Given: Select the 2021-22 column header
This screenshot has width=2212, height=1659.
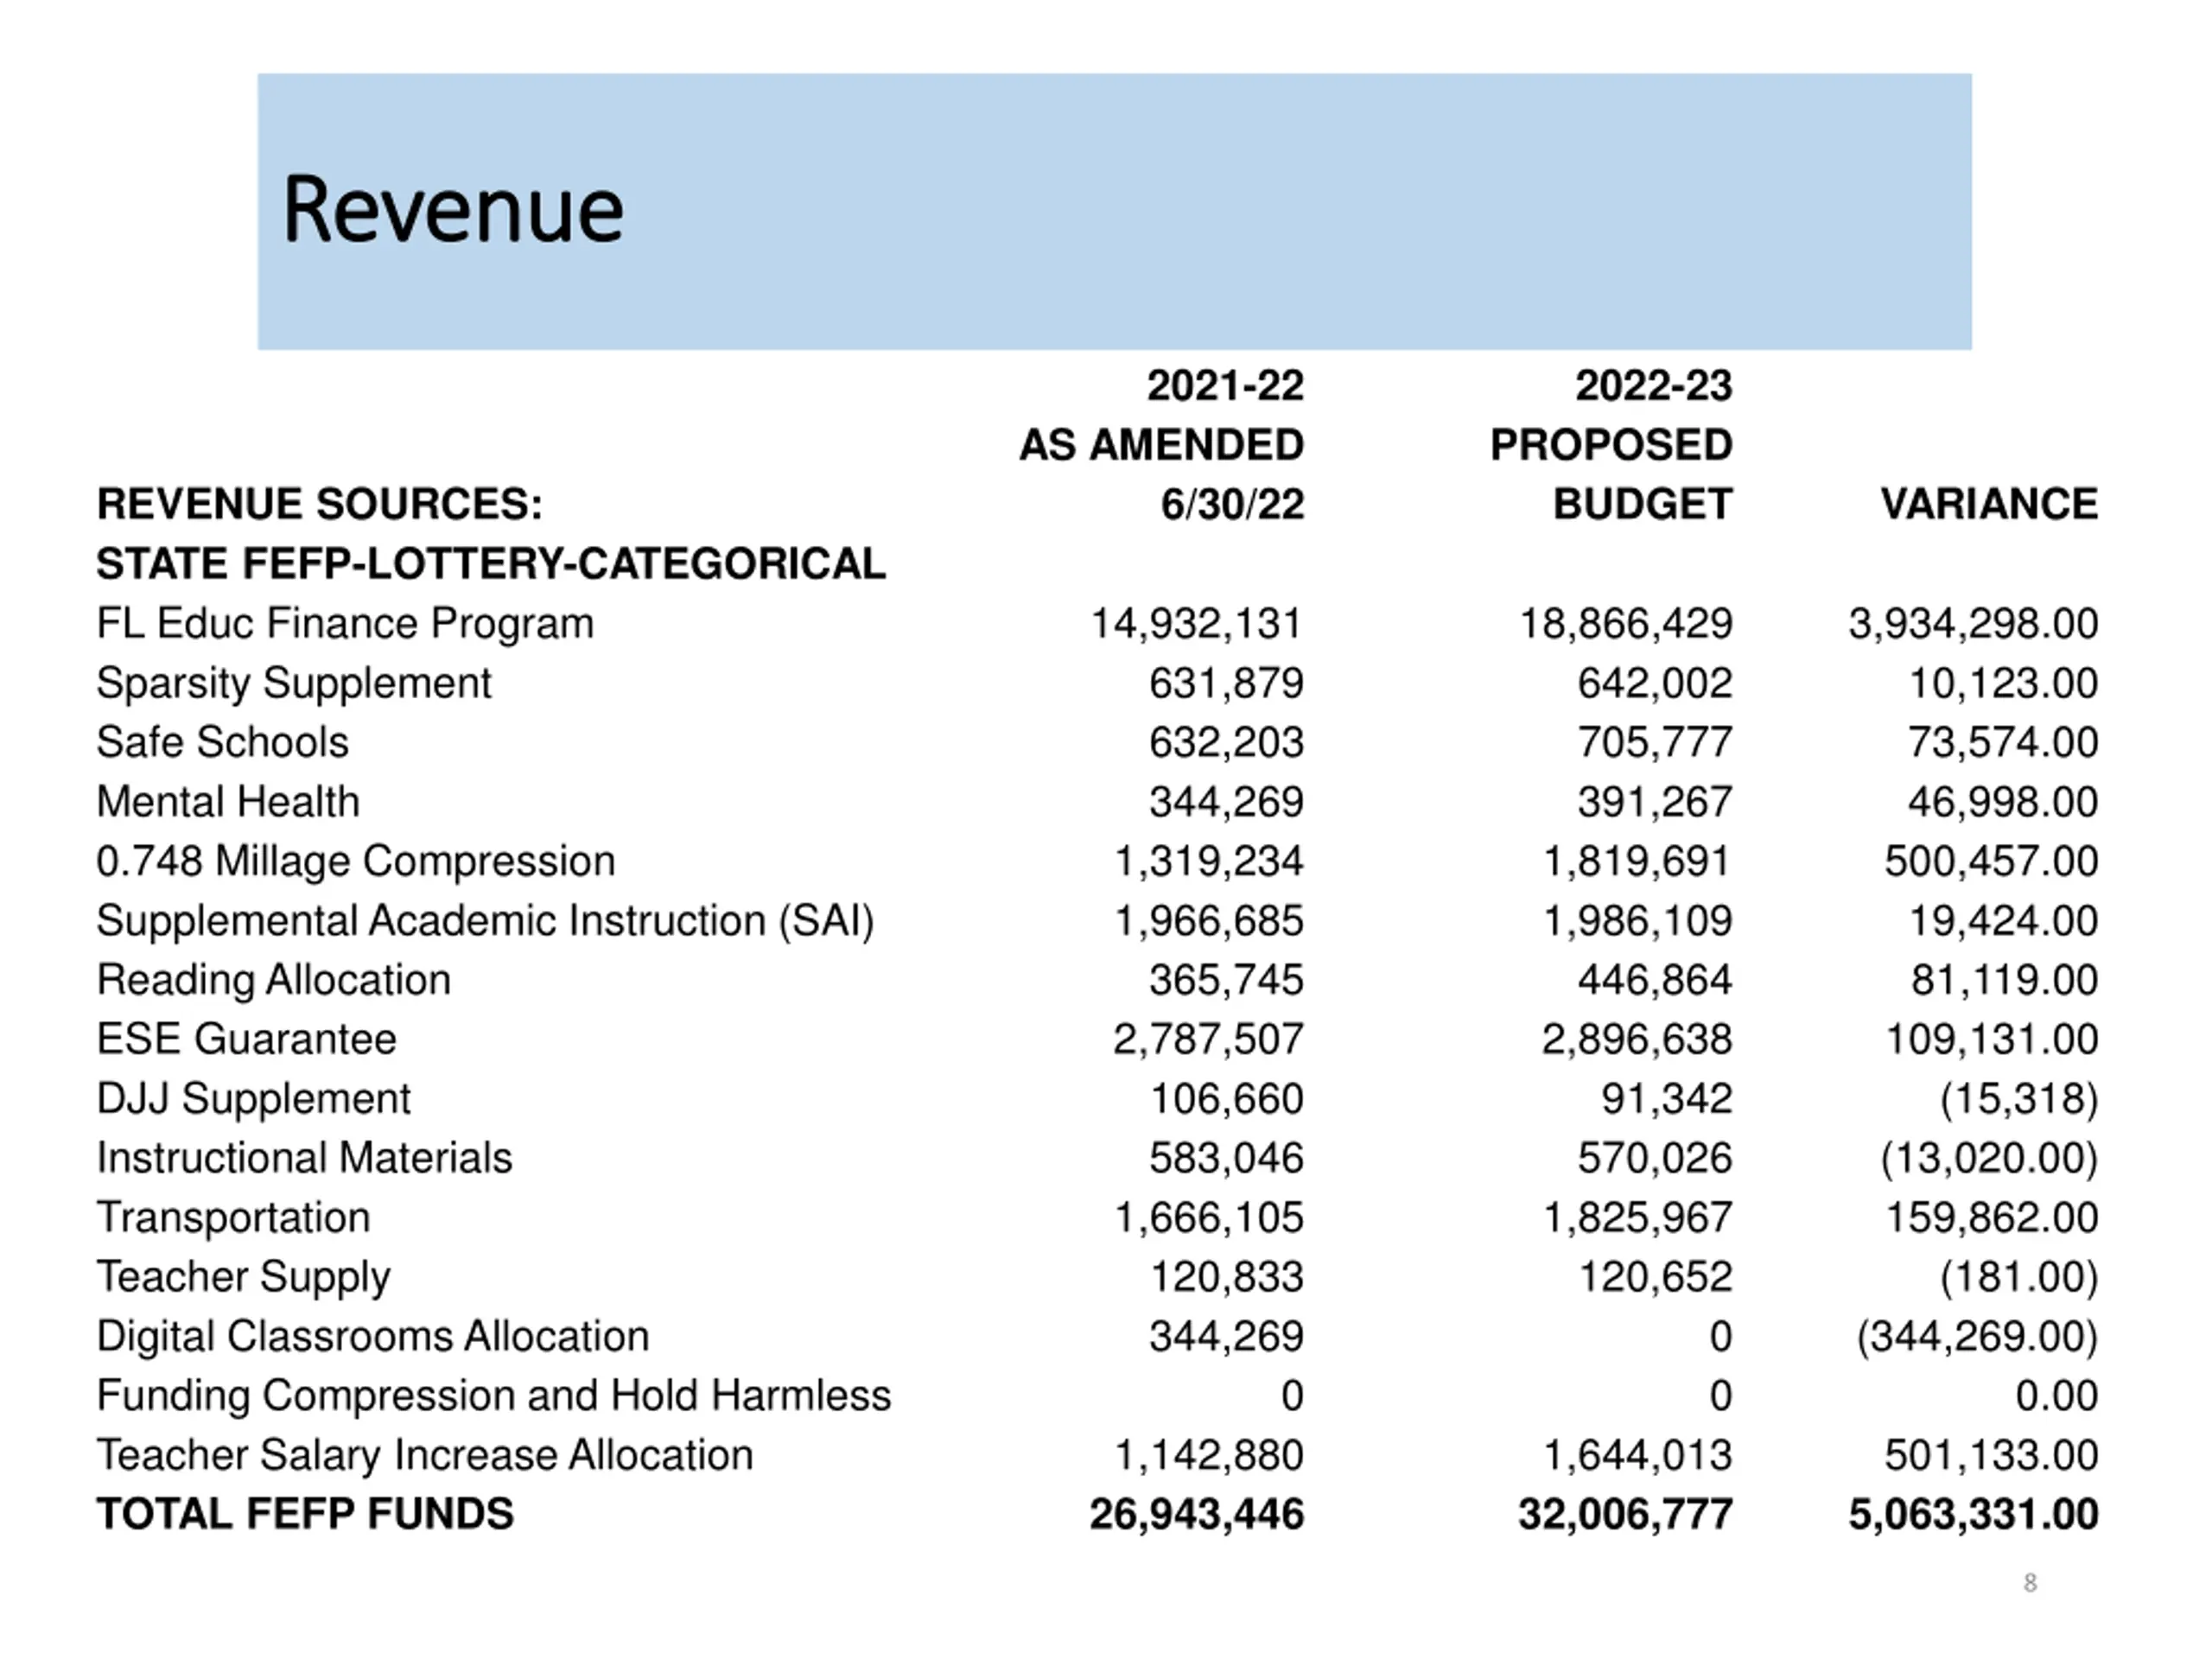Looking at the screenshot, I should [x=1225, y=386].
